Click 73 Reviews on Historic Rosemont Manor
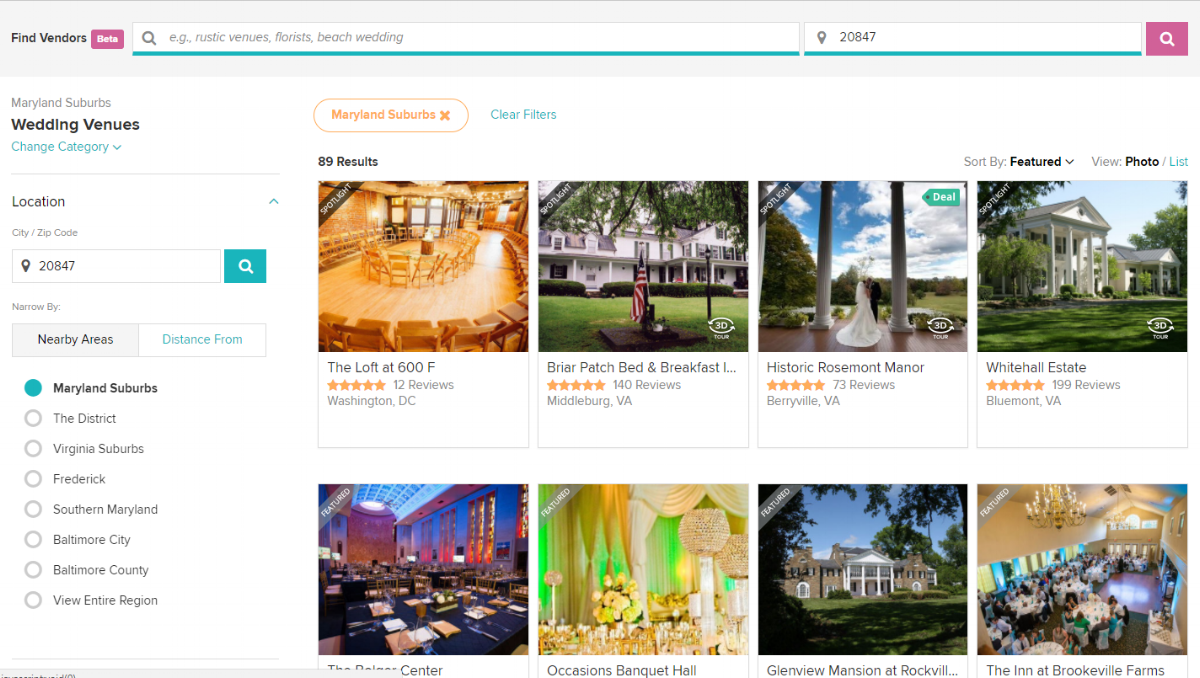Viewport: 1200px width, 678px height. pyautogui.click(x=864, y=385)
